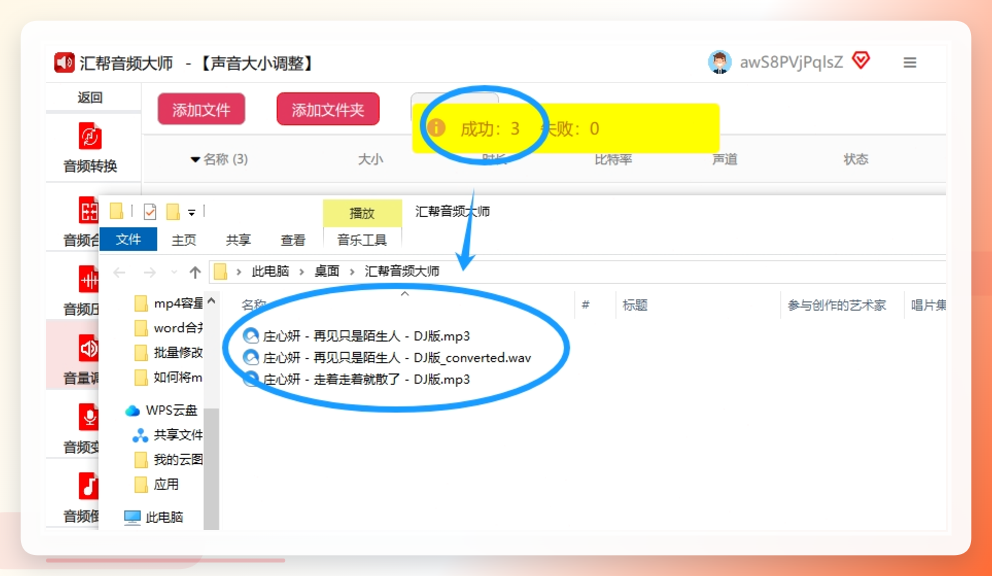The image size is (992, 576).
Task: Select the 我的云图 folder in tree
Action: tap(168, 460)
